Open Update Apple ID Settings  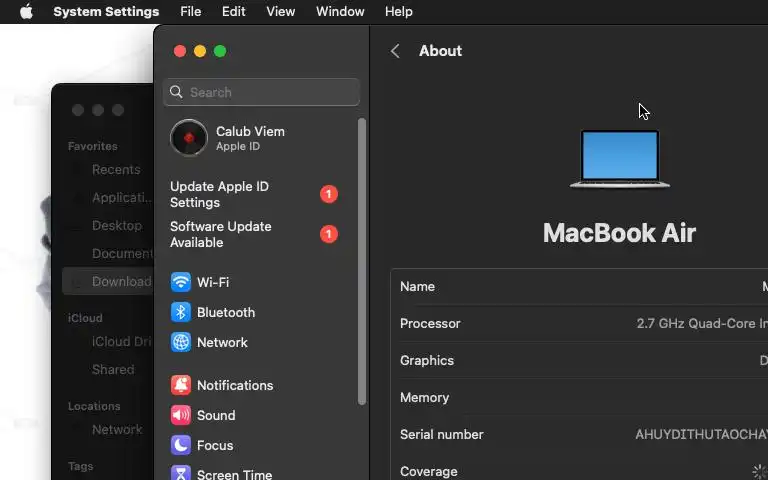click(219, 194)
